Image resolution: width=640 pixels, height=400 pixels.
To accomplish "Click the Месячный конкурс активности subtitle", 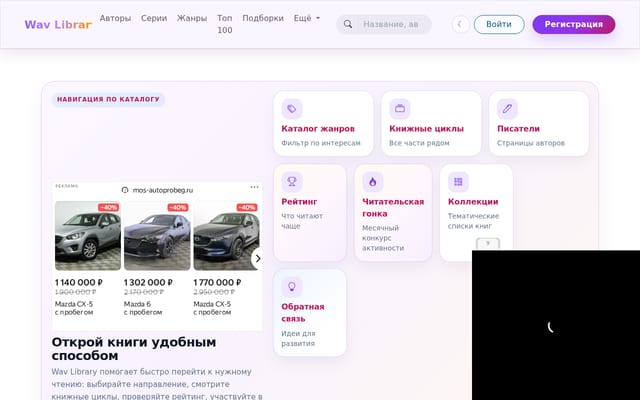I will click(x=383, y=238).
